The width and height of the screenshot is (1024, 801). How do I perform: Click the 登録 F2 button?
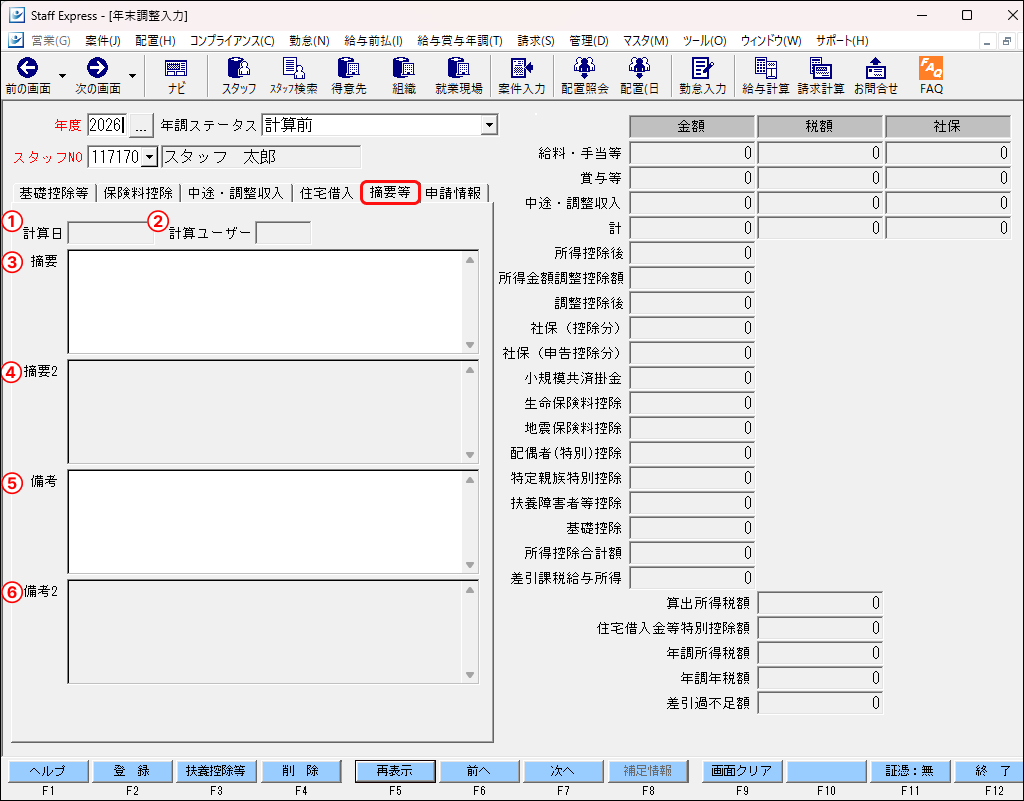coord(133,771)
